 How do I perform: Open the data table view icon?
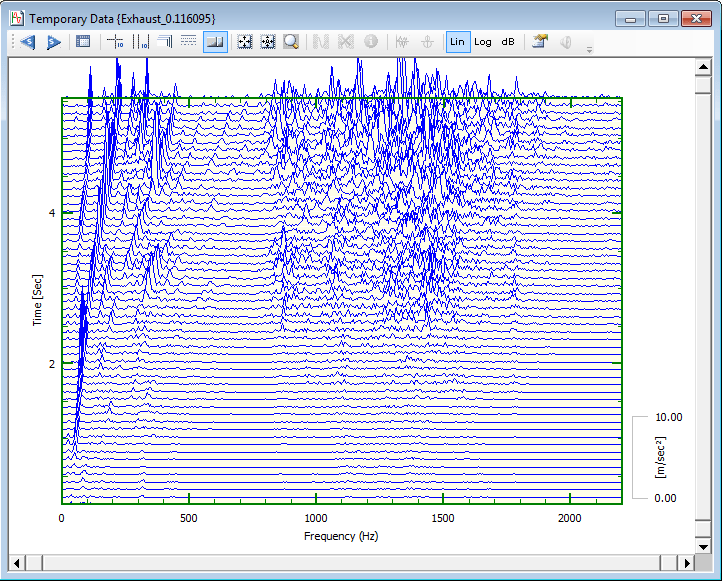tap(83, 42)
